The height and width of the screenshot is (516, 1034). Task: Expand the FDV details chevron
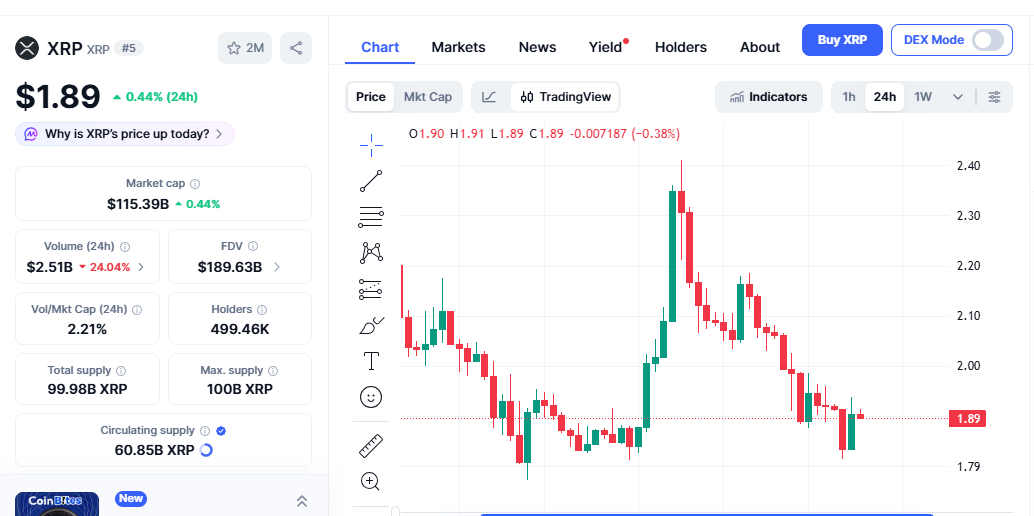[277, 267]
